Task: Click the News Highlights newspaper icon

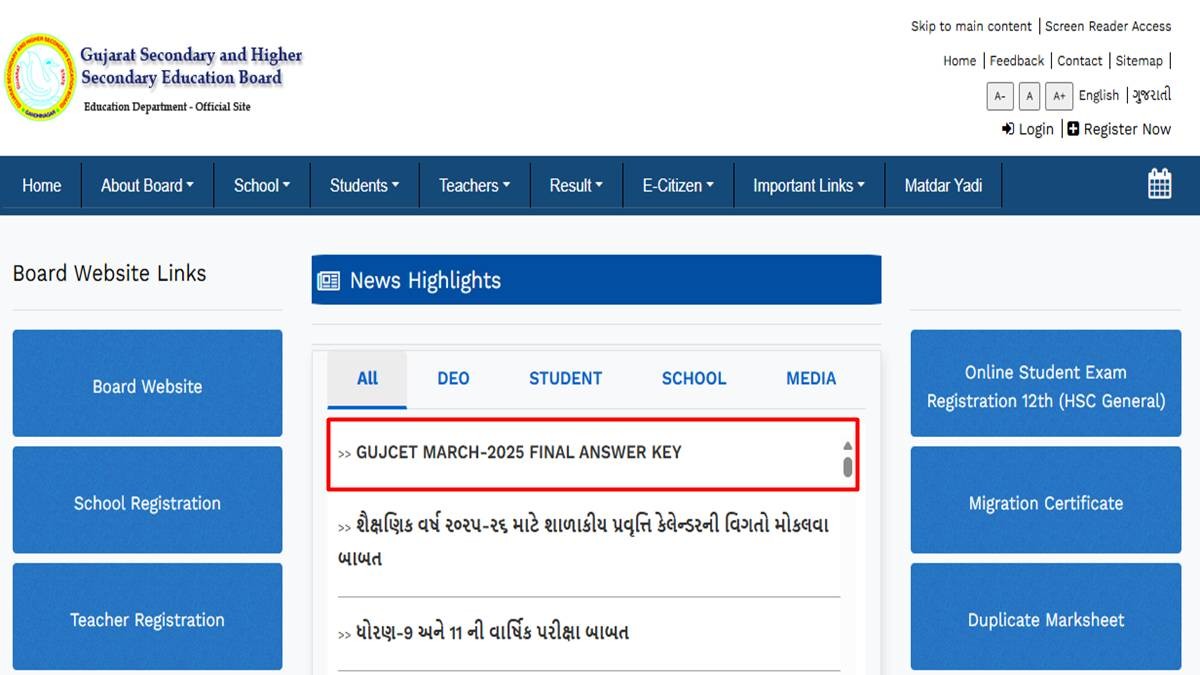Action: 328,281
